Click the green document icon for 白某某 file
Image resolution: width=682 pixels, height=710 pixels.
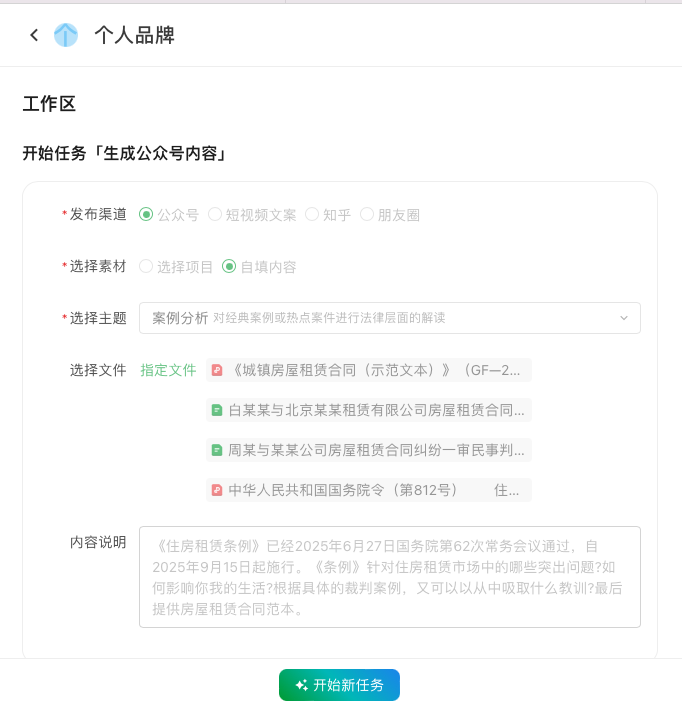pyautogui.click(x=216, y=410)
